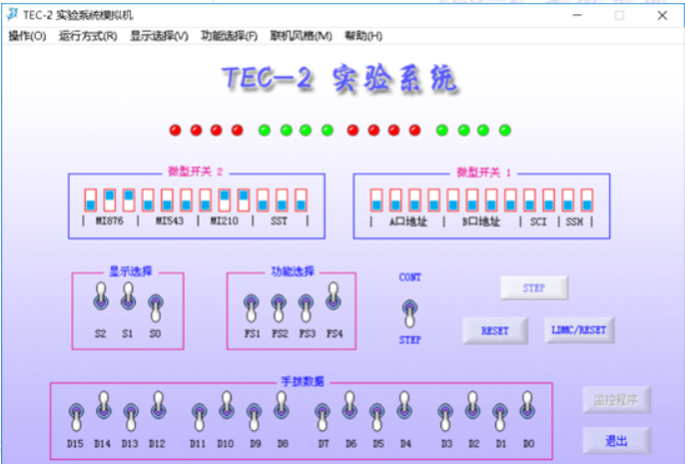This screenshot has height=465, width=685.
Task: Toggle the last DIP switch above A口地址
Action: pyautogui.click(x=434, y=200)
